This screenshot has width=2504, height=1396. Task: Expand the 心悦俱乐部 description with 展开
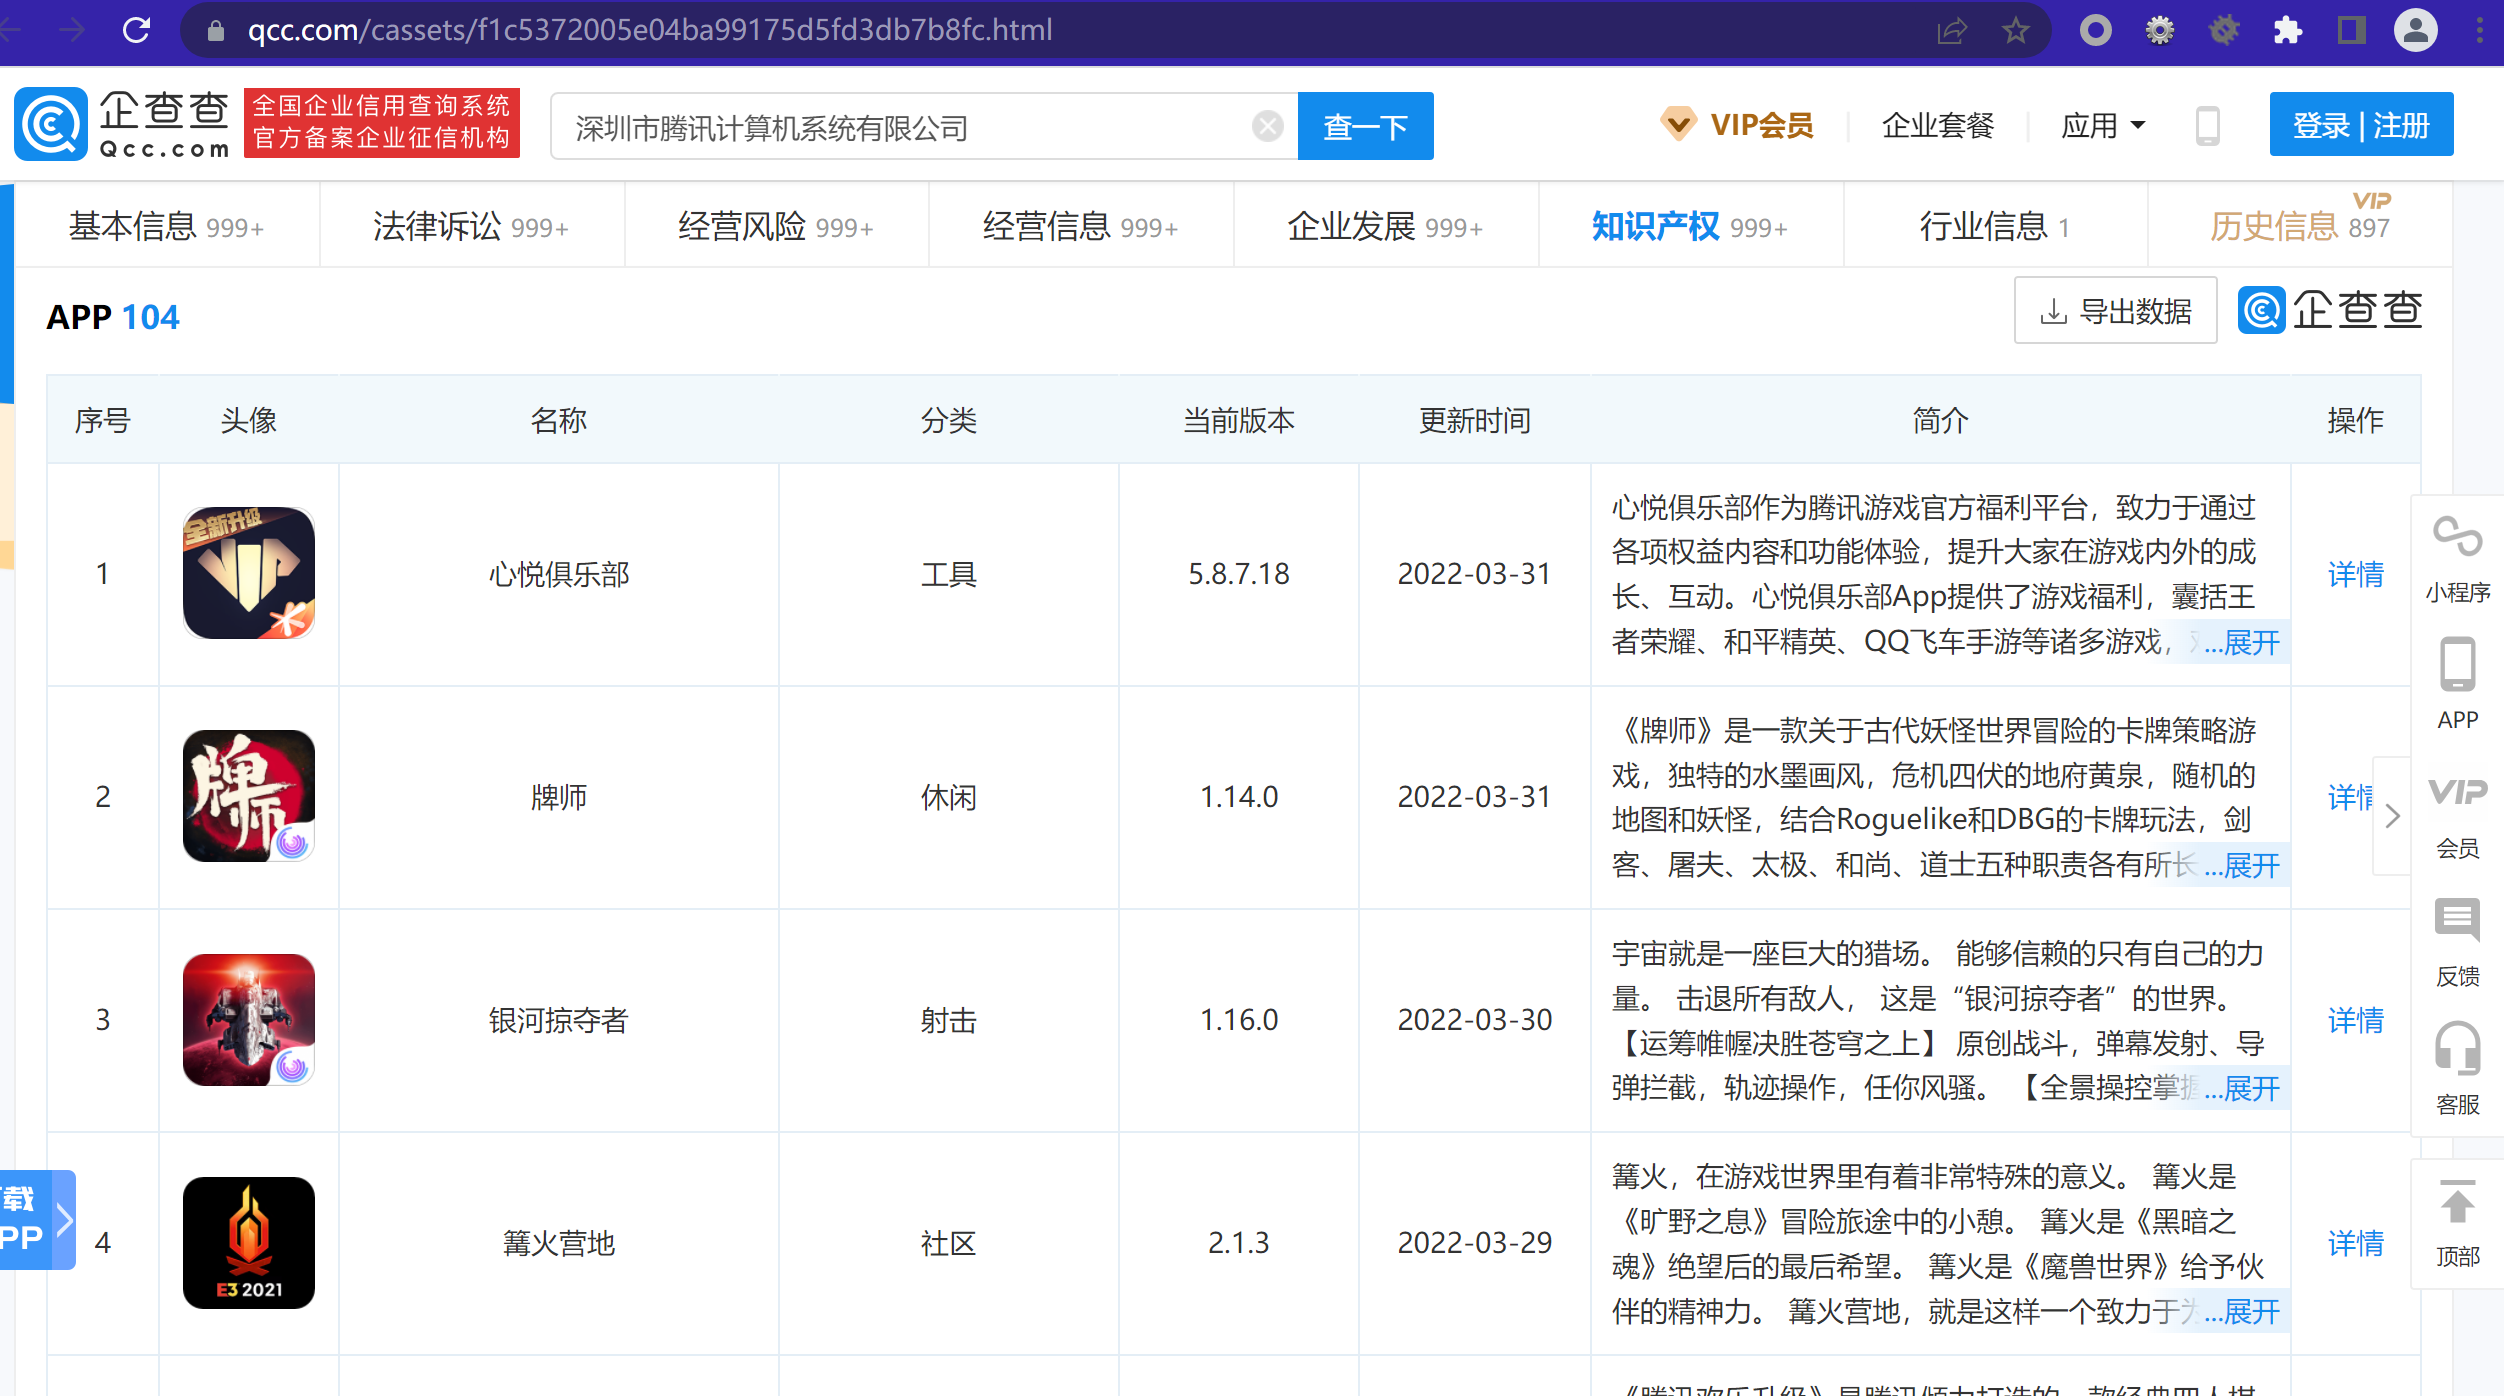[2250, 642]
